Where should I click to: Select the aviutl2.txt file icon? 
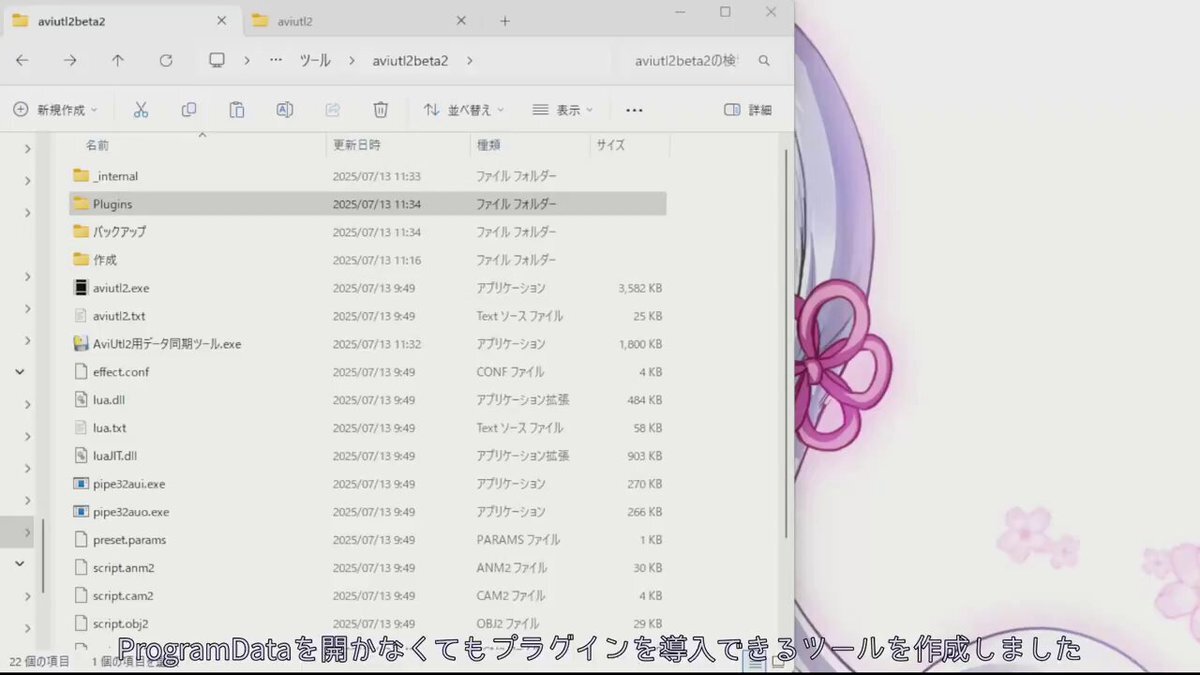82,316
